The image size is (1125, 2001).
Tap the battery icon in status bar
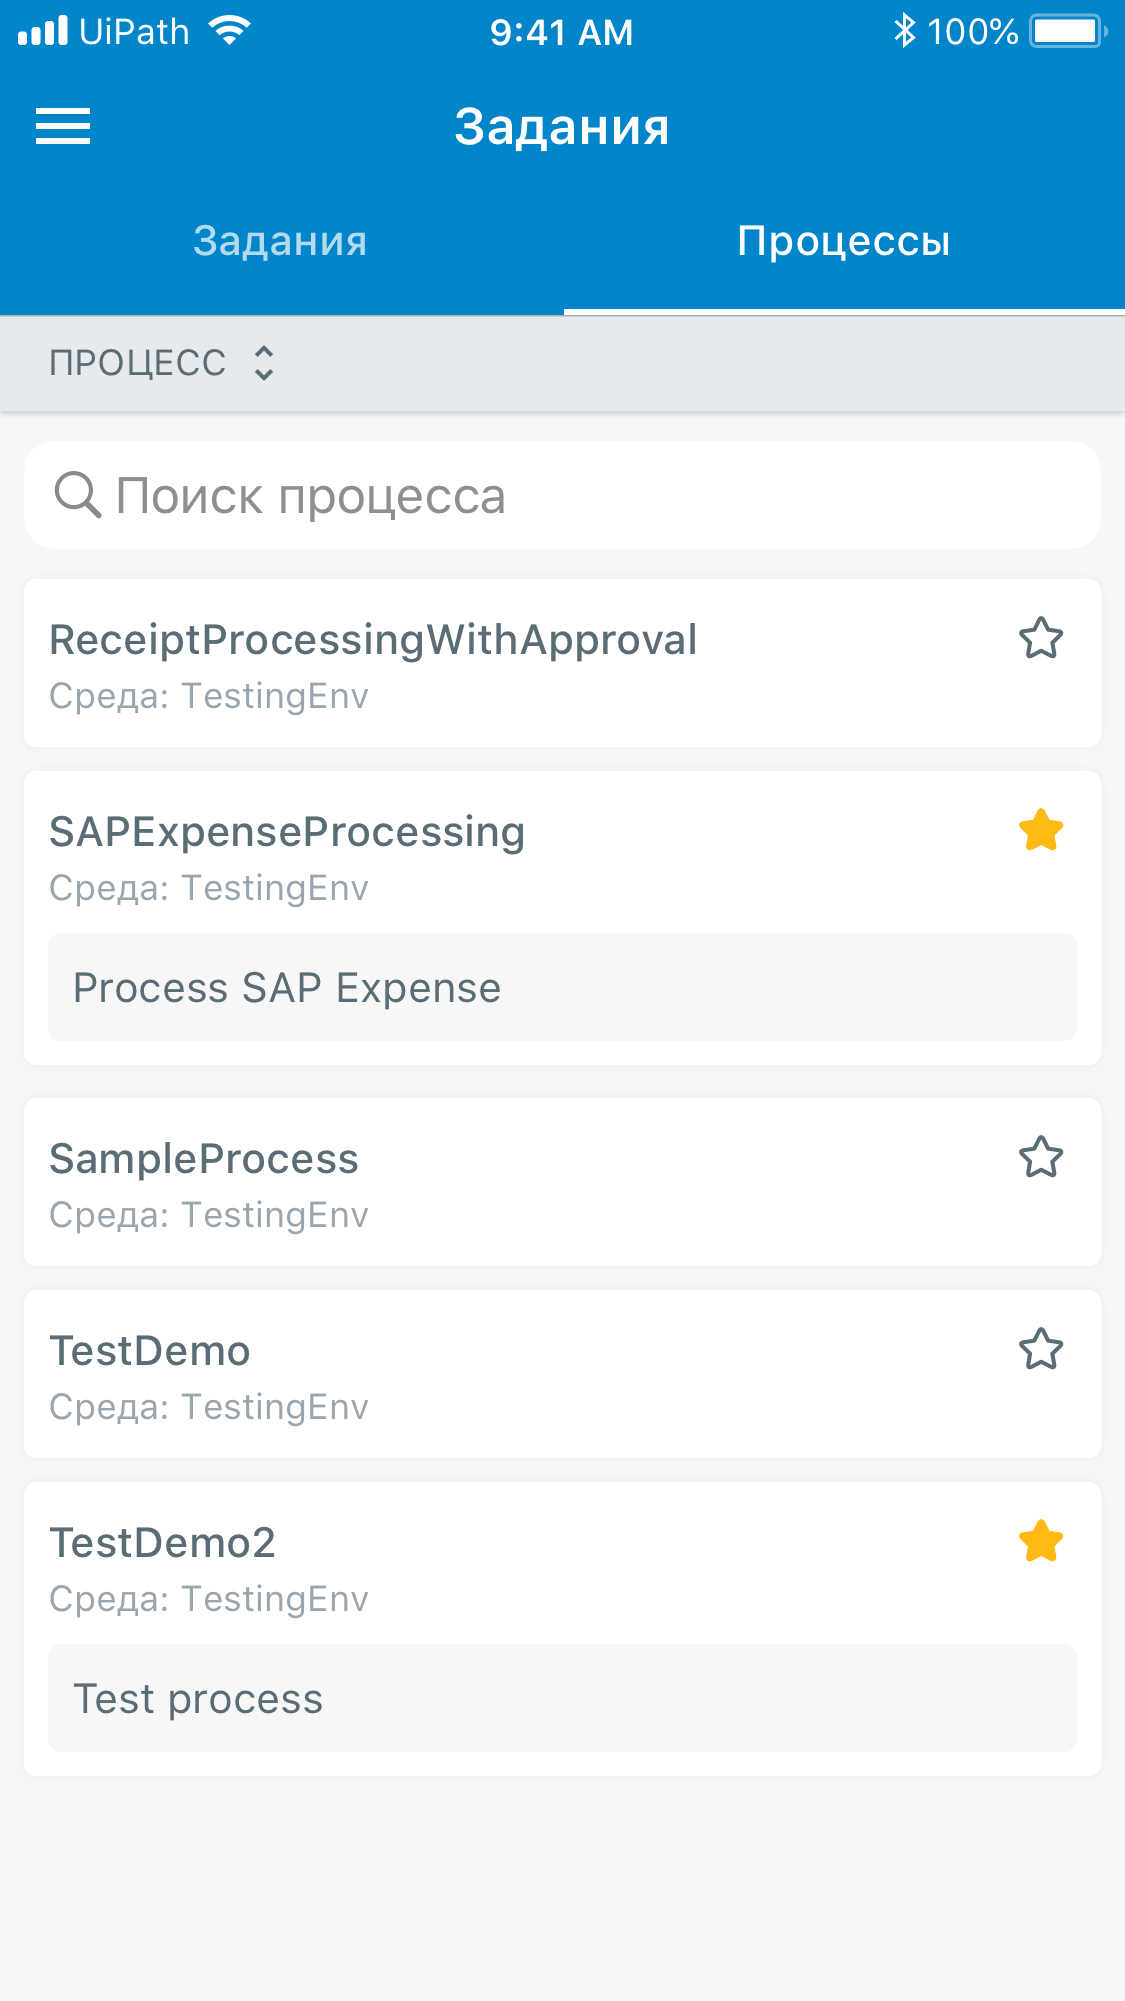(x=1069, y=31)
